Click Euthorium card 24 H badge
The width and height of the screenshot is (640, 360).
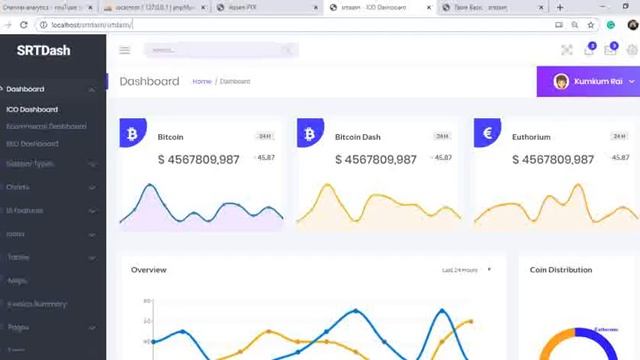[x=619, y=136]
